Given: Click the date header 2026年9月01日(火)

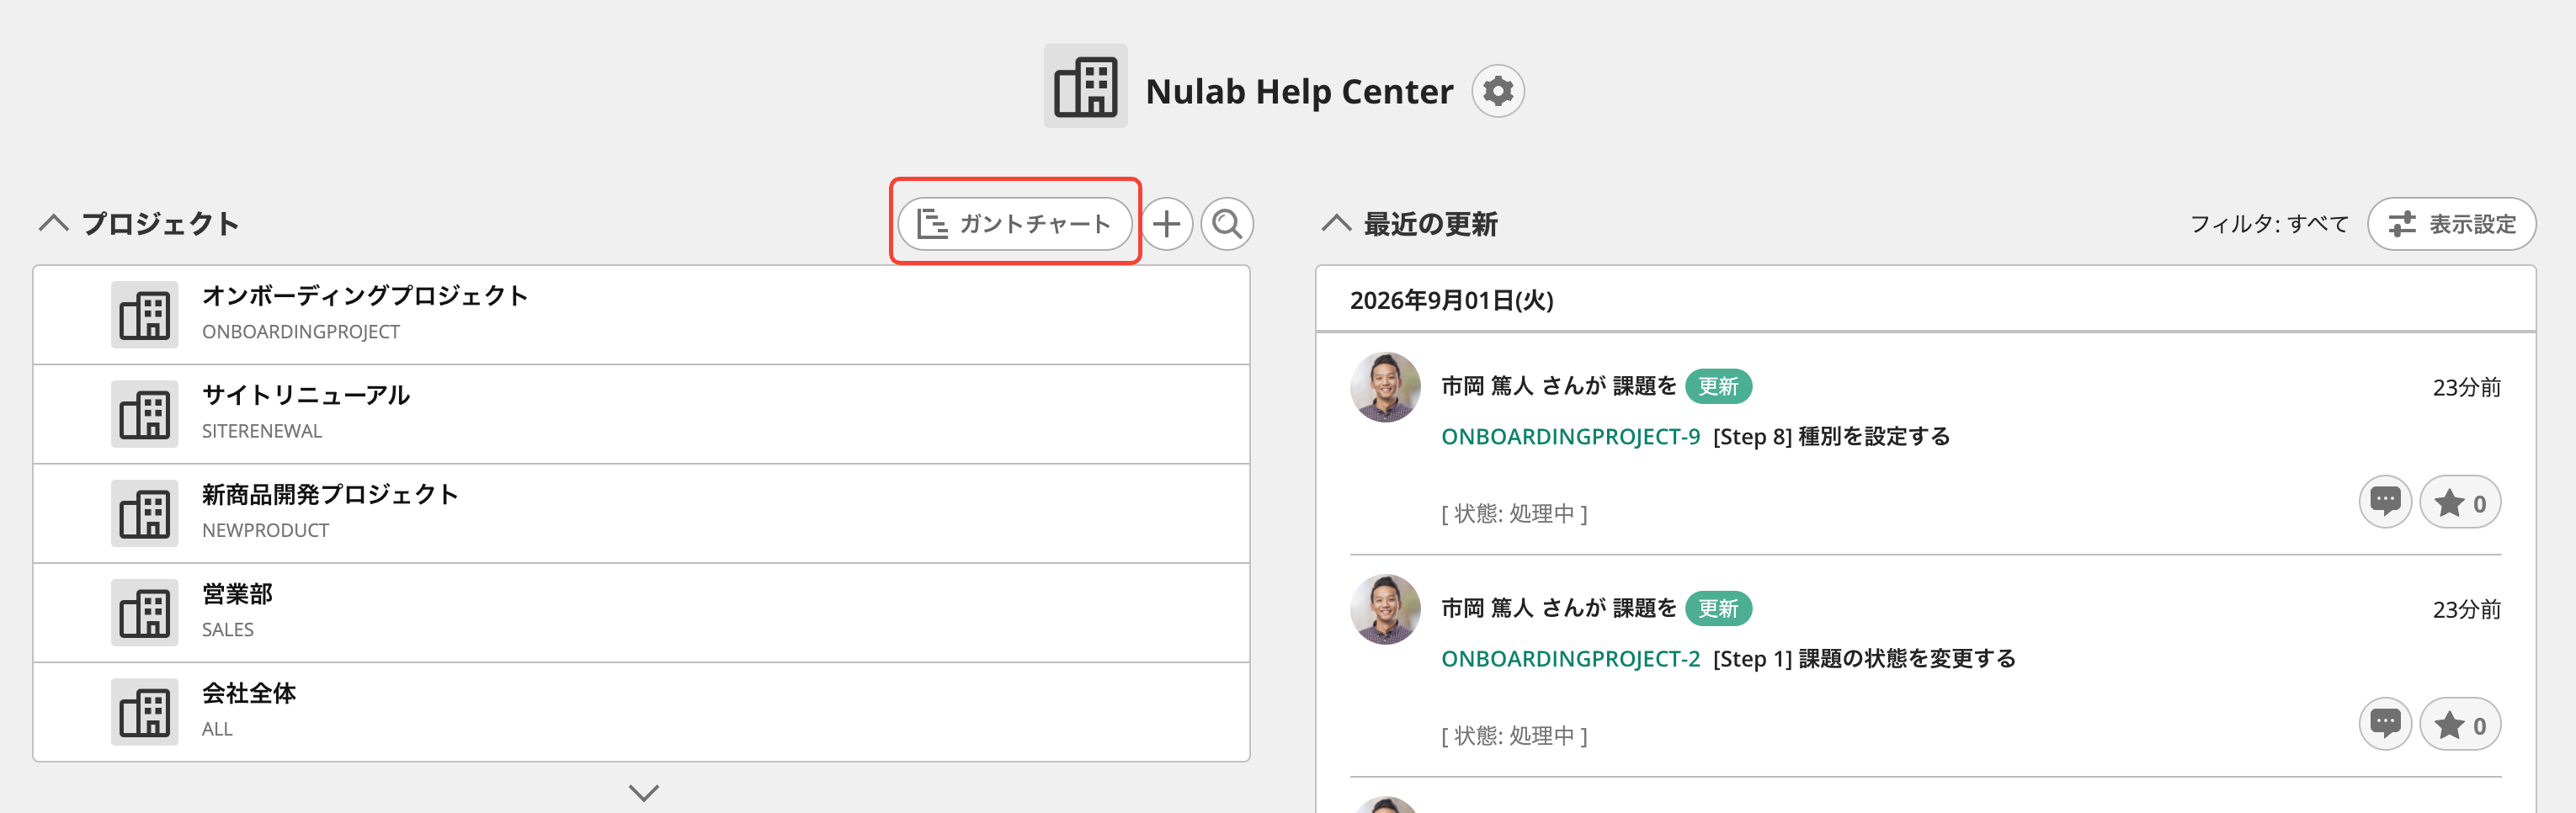Looking at the screenshot, I should 1451,300.
